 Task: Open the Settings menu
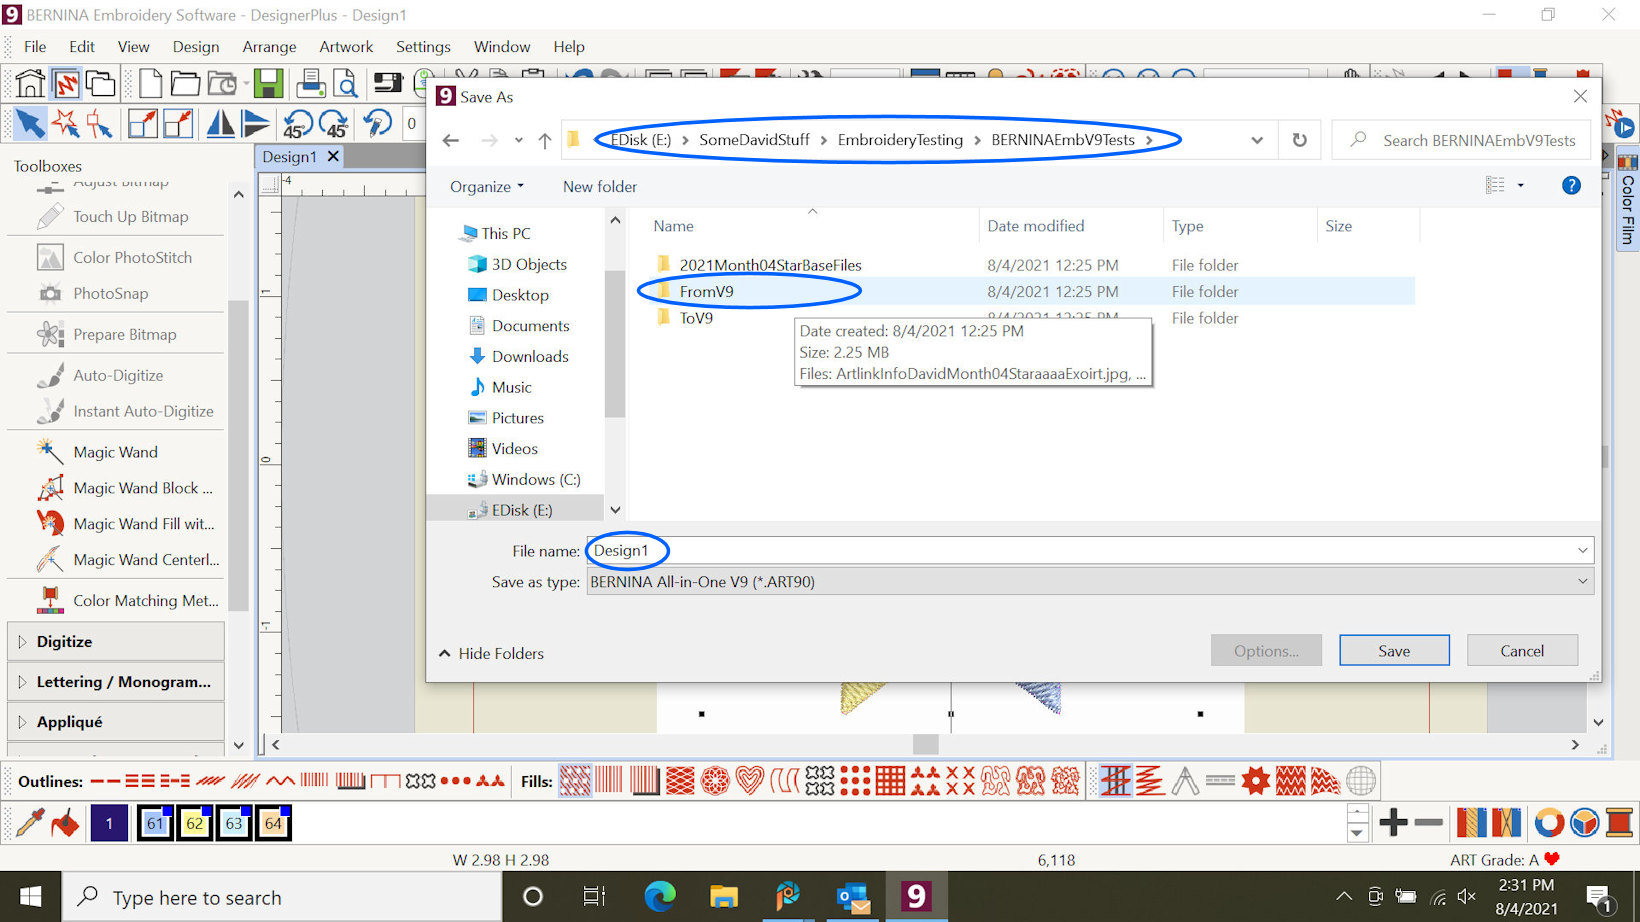point(423,46)
